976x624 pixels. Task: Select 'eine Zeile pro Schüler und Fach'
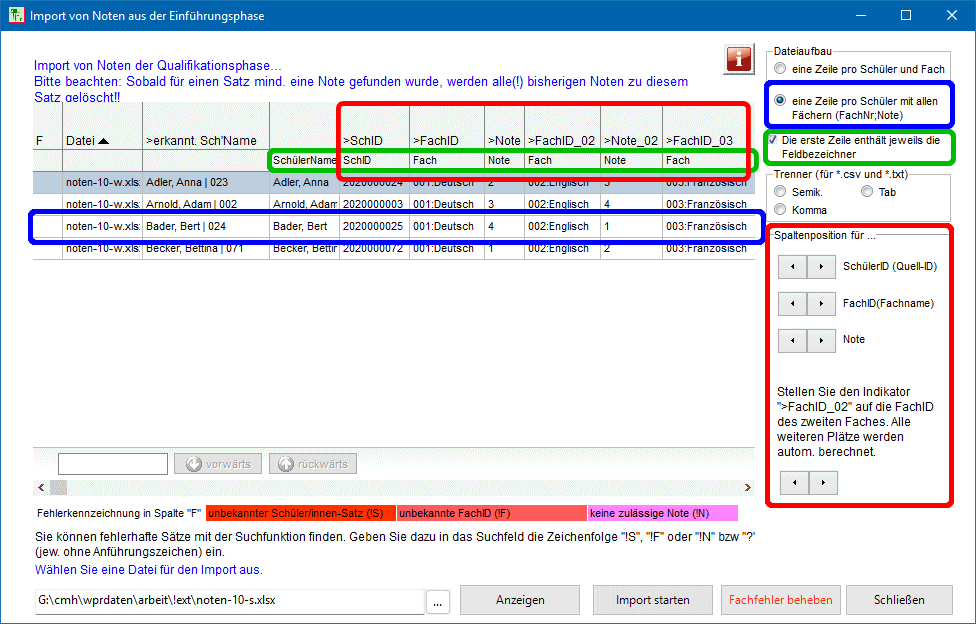tap(780, 70)
